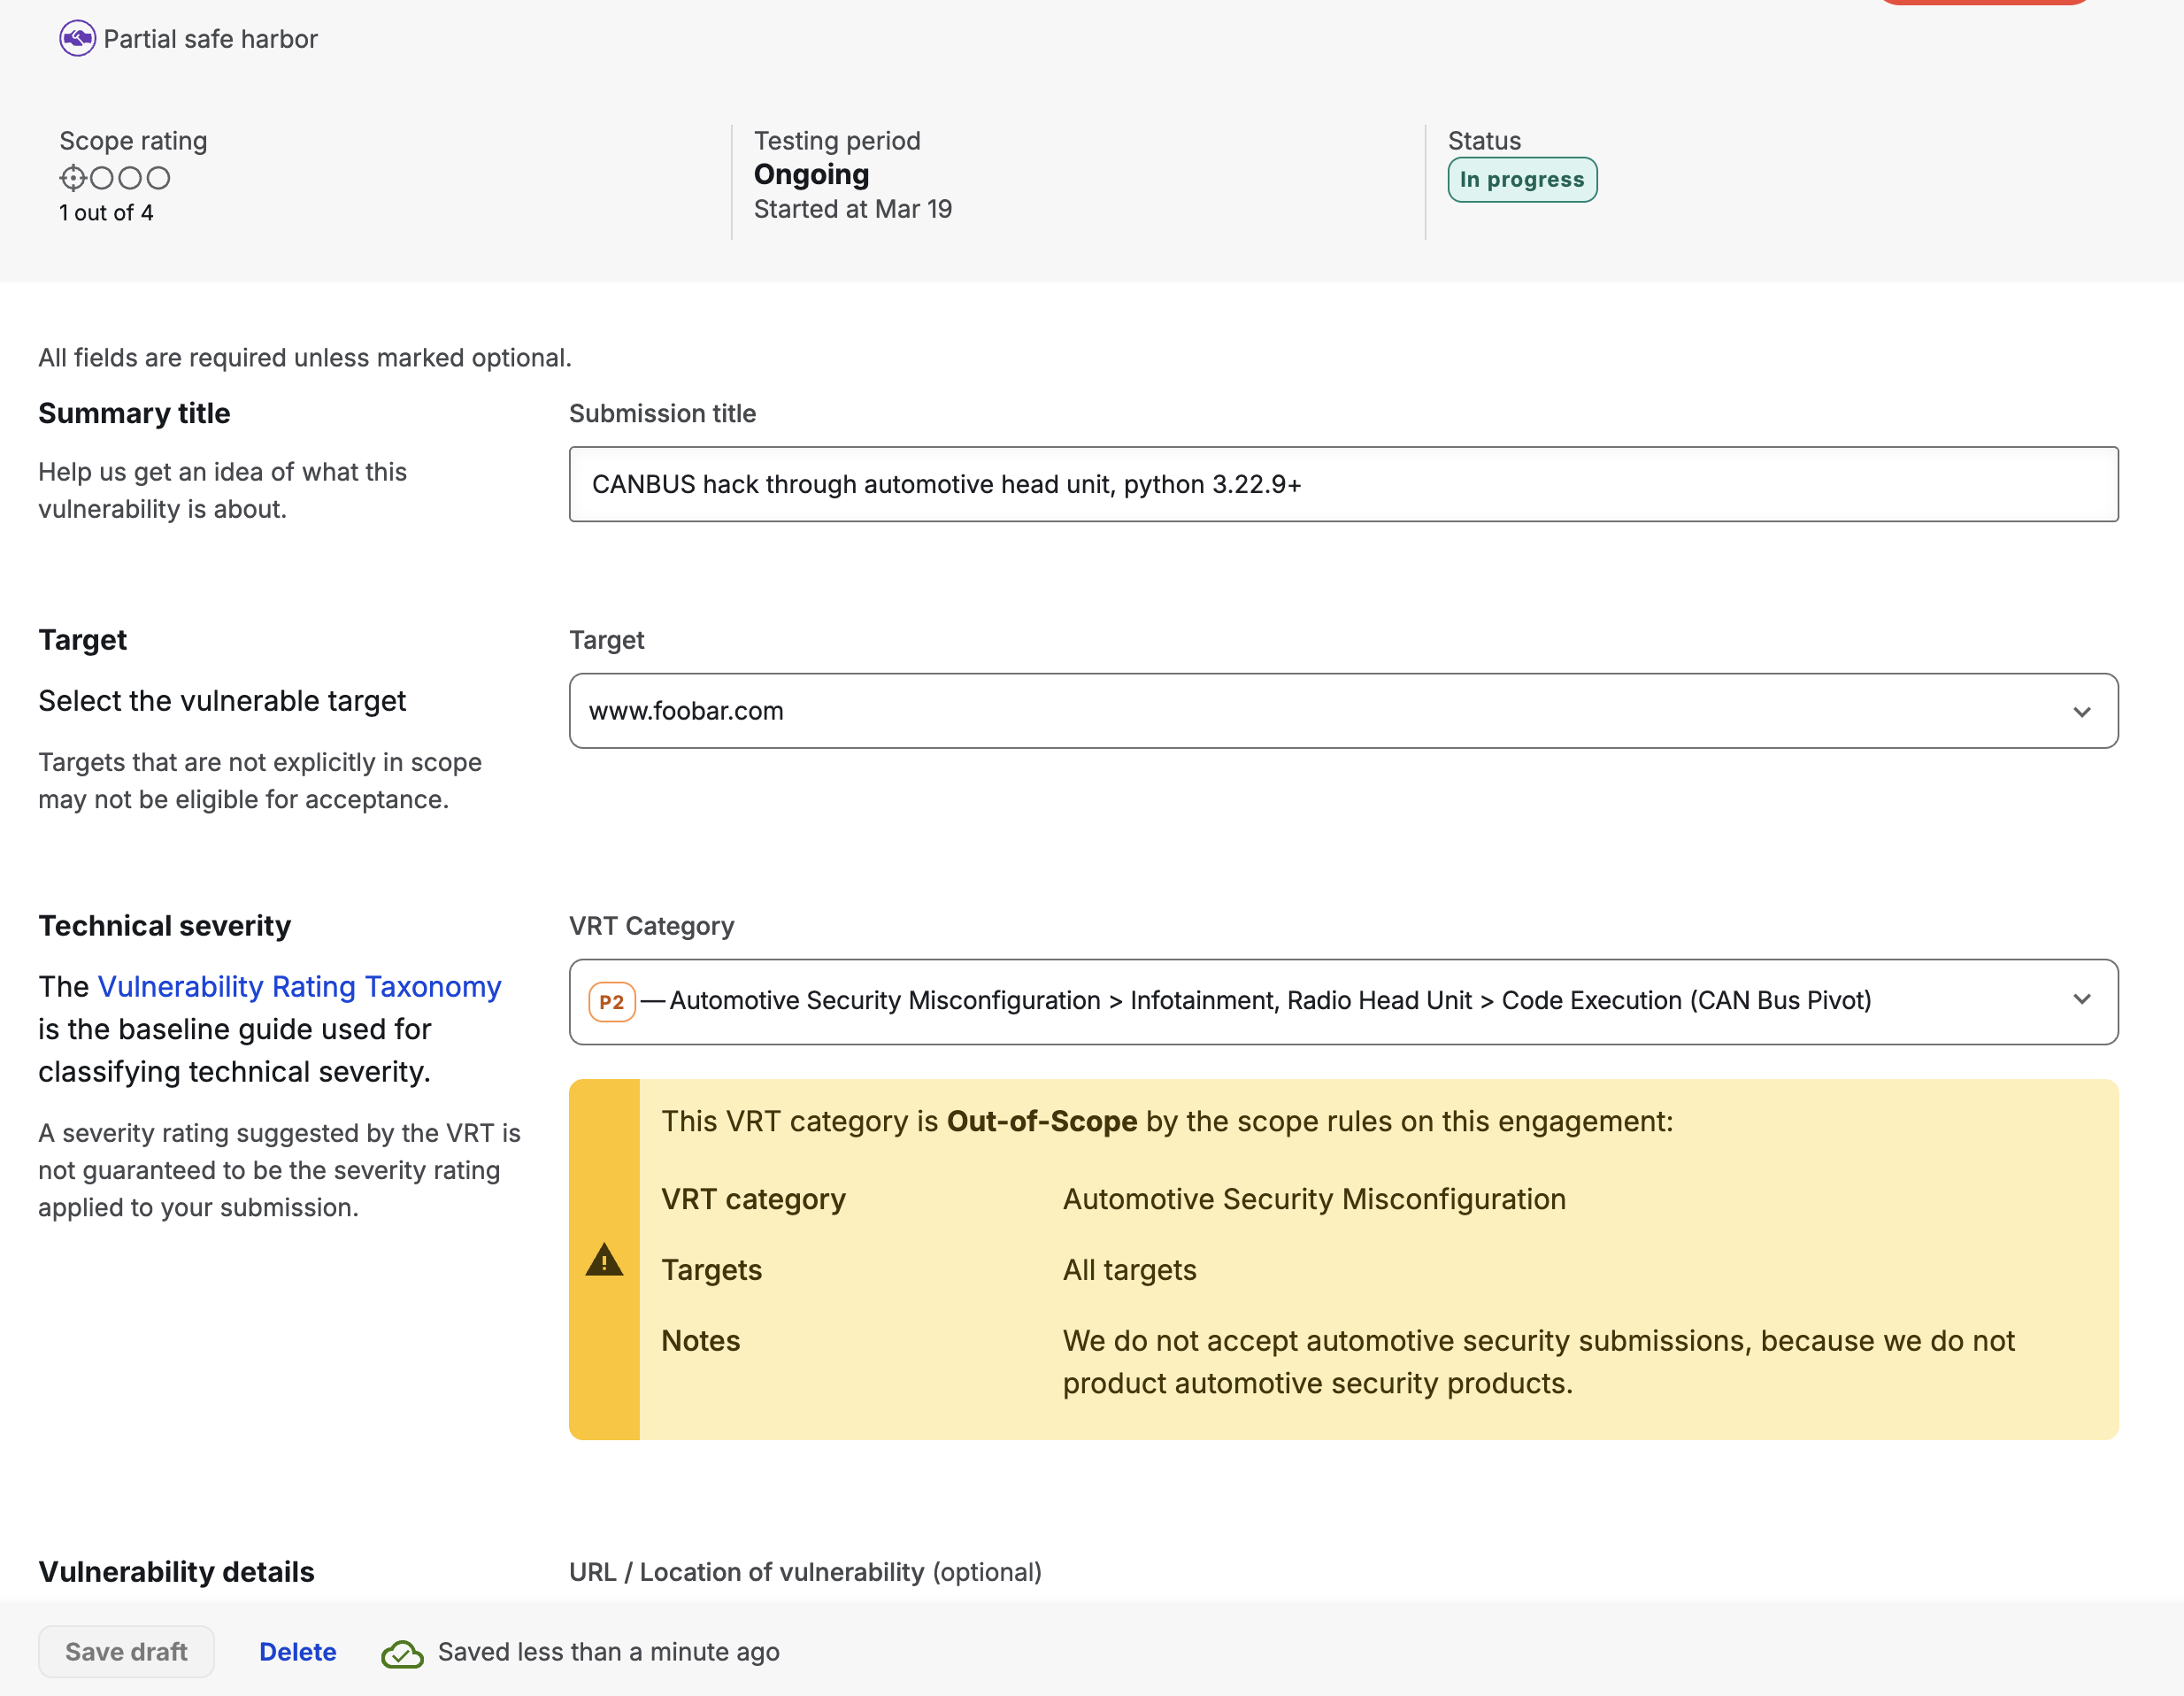This screenshot has width=2184, height=1696.
Task: Click the Save draft button
Action: pos(126,1652)
